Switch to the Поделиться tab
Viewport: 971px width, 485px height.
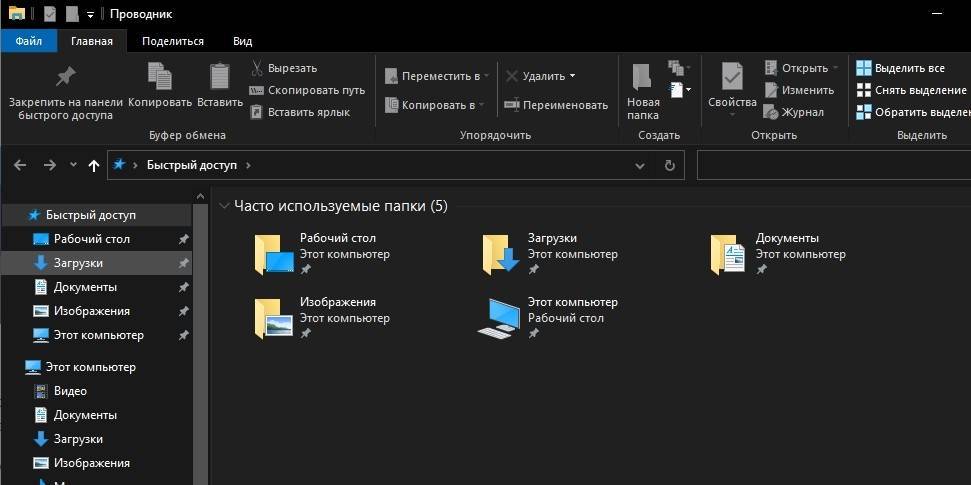[173, 42]
